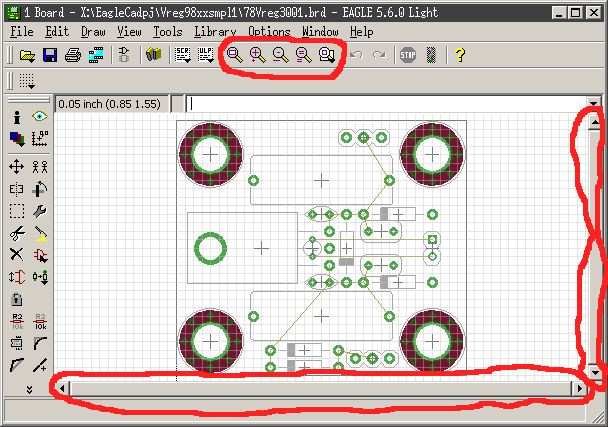Open the library Use books icon
The width and height of the screenshot is (608, 427).
[x=154, y=55]
